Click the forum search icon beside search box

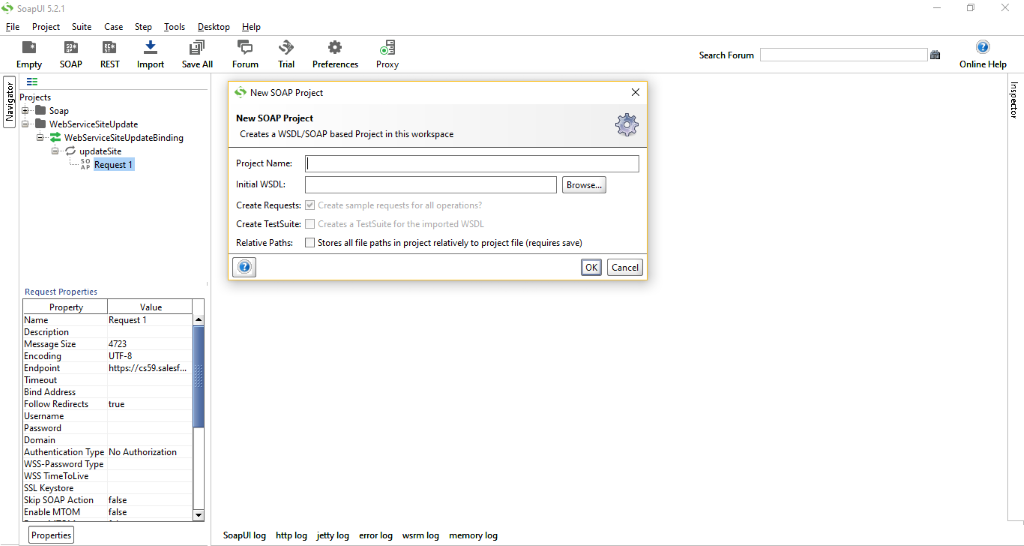pyautogui.click(x=935, y=55)
